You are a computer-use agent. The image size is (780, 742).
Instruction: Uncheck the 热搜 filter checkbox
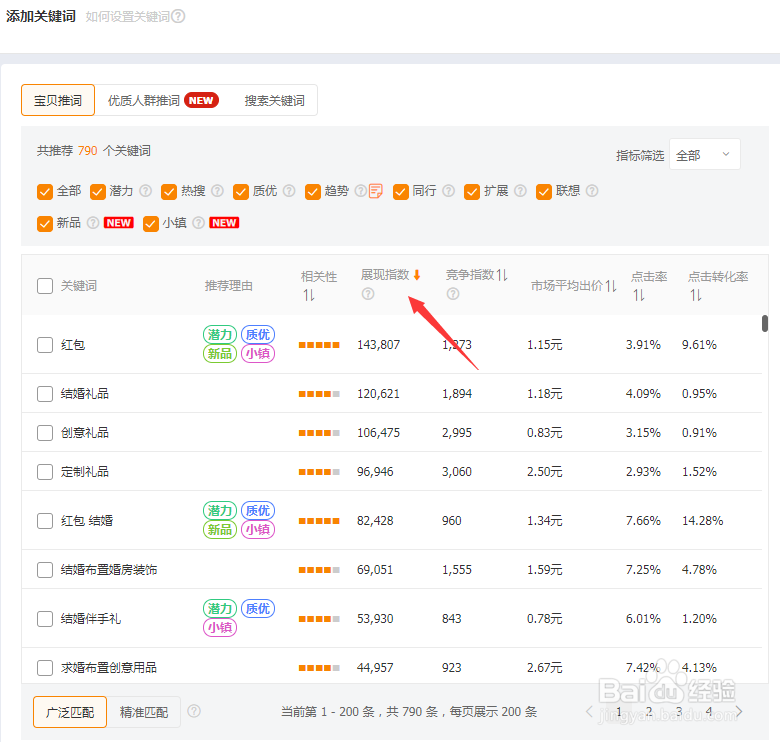click(x=169, y=191)
